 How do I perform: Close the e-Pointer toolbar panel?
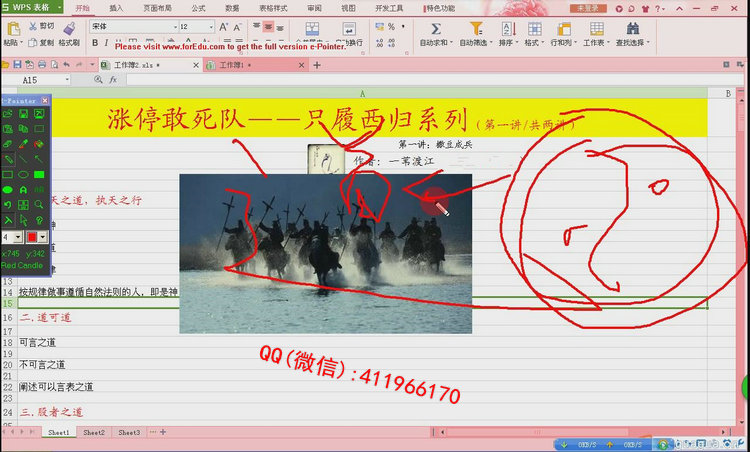45,100
